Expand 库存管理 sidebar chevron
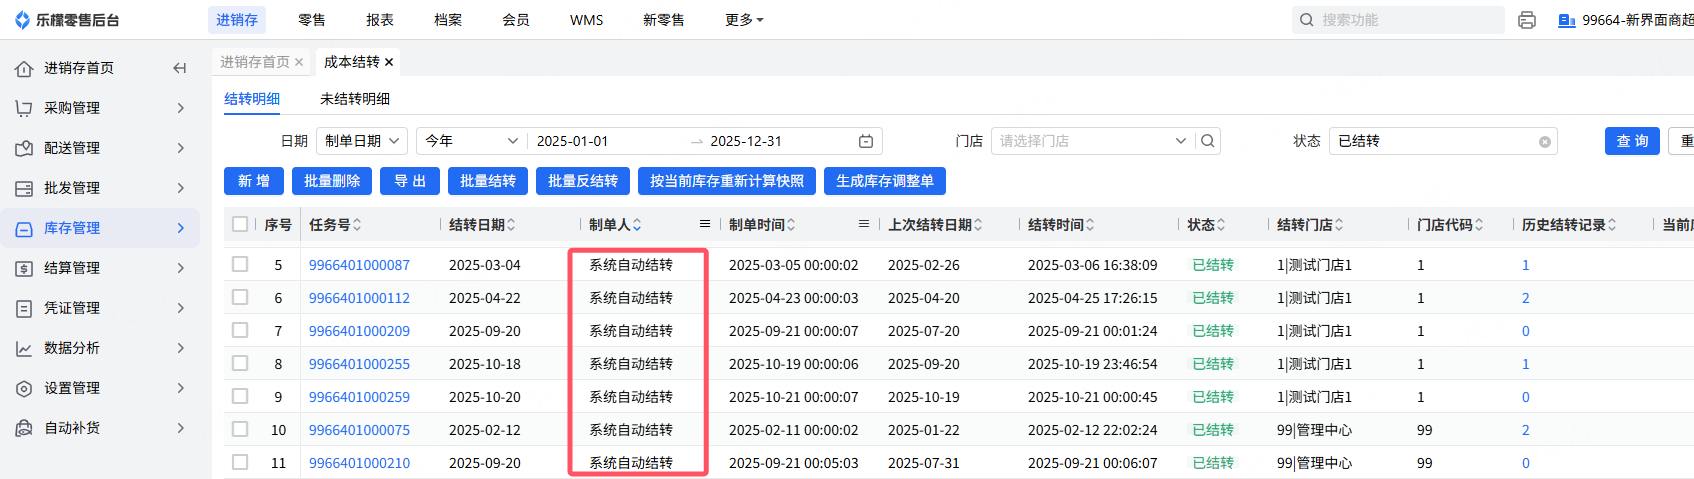1694x479 pixels. 181,228
